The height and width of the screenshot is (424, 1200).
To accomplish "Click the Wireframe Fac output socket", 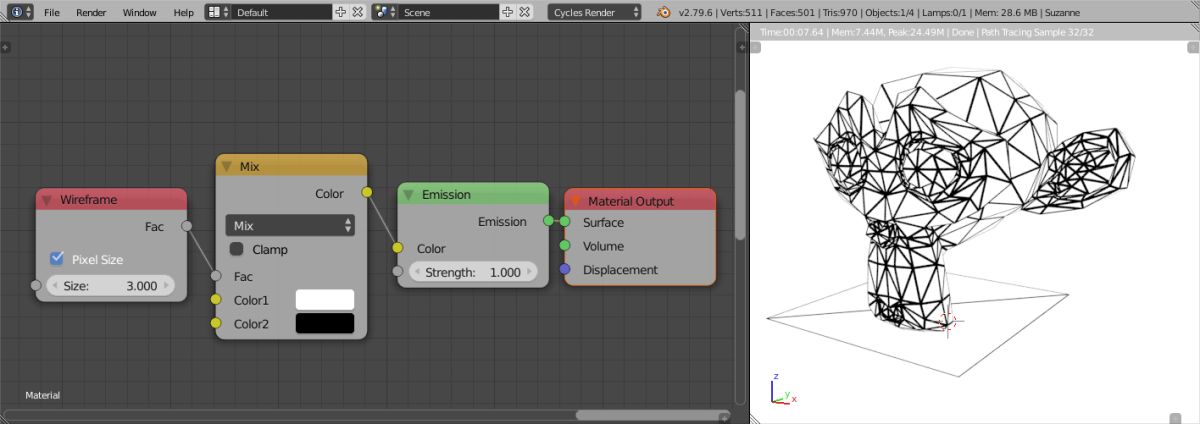I will (187, 227).
